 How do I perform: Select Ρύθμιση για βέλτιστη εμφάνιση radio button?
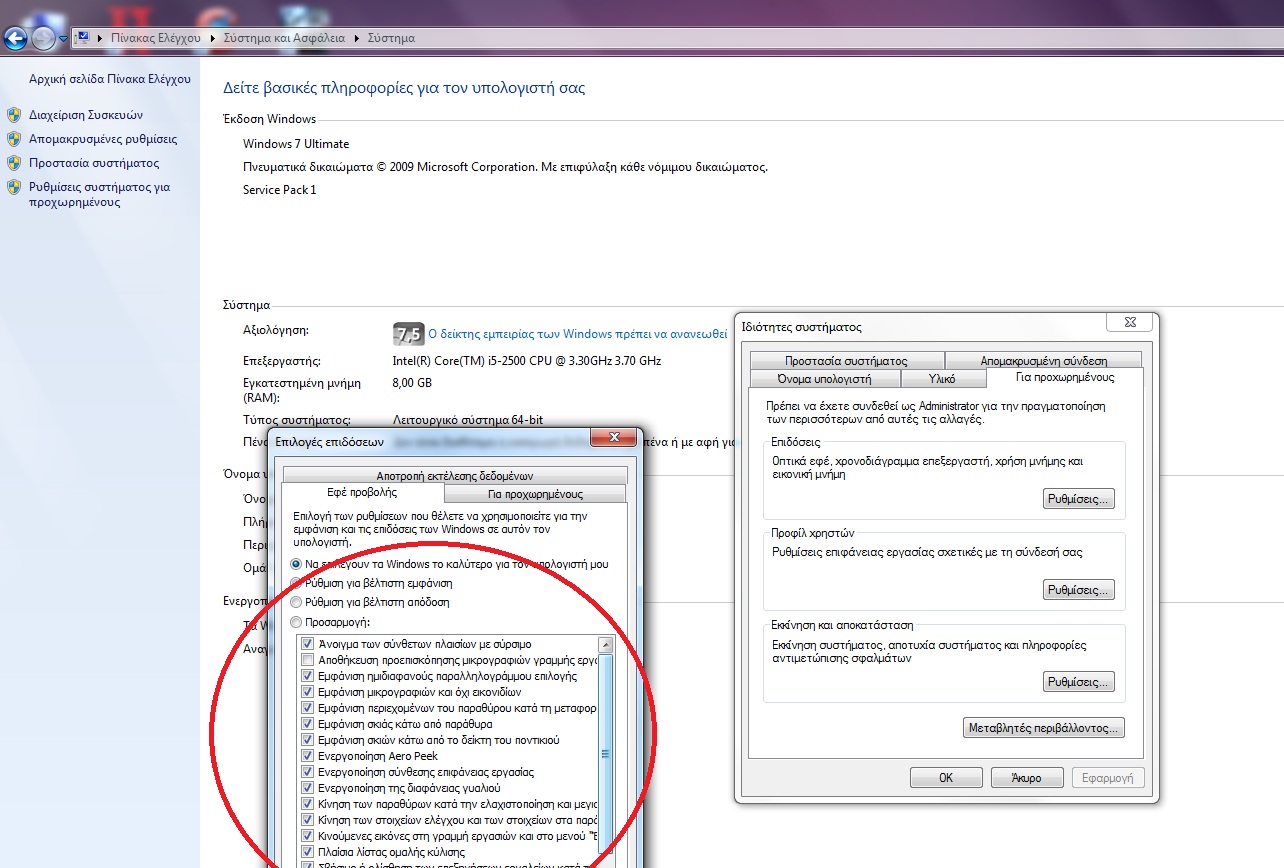click(296, 583)
